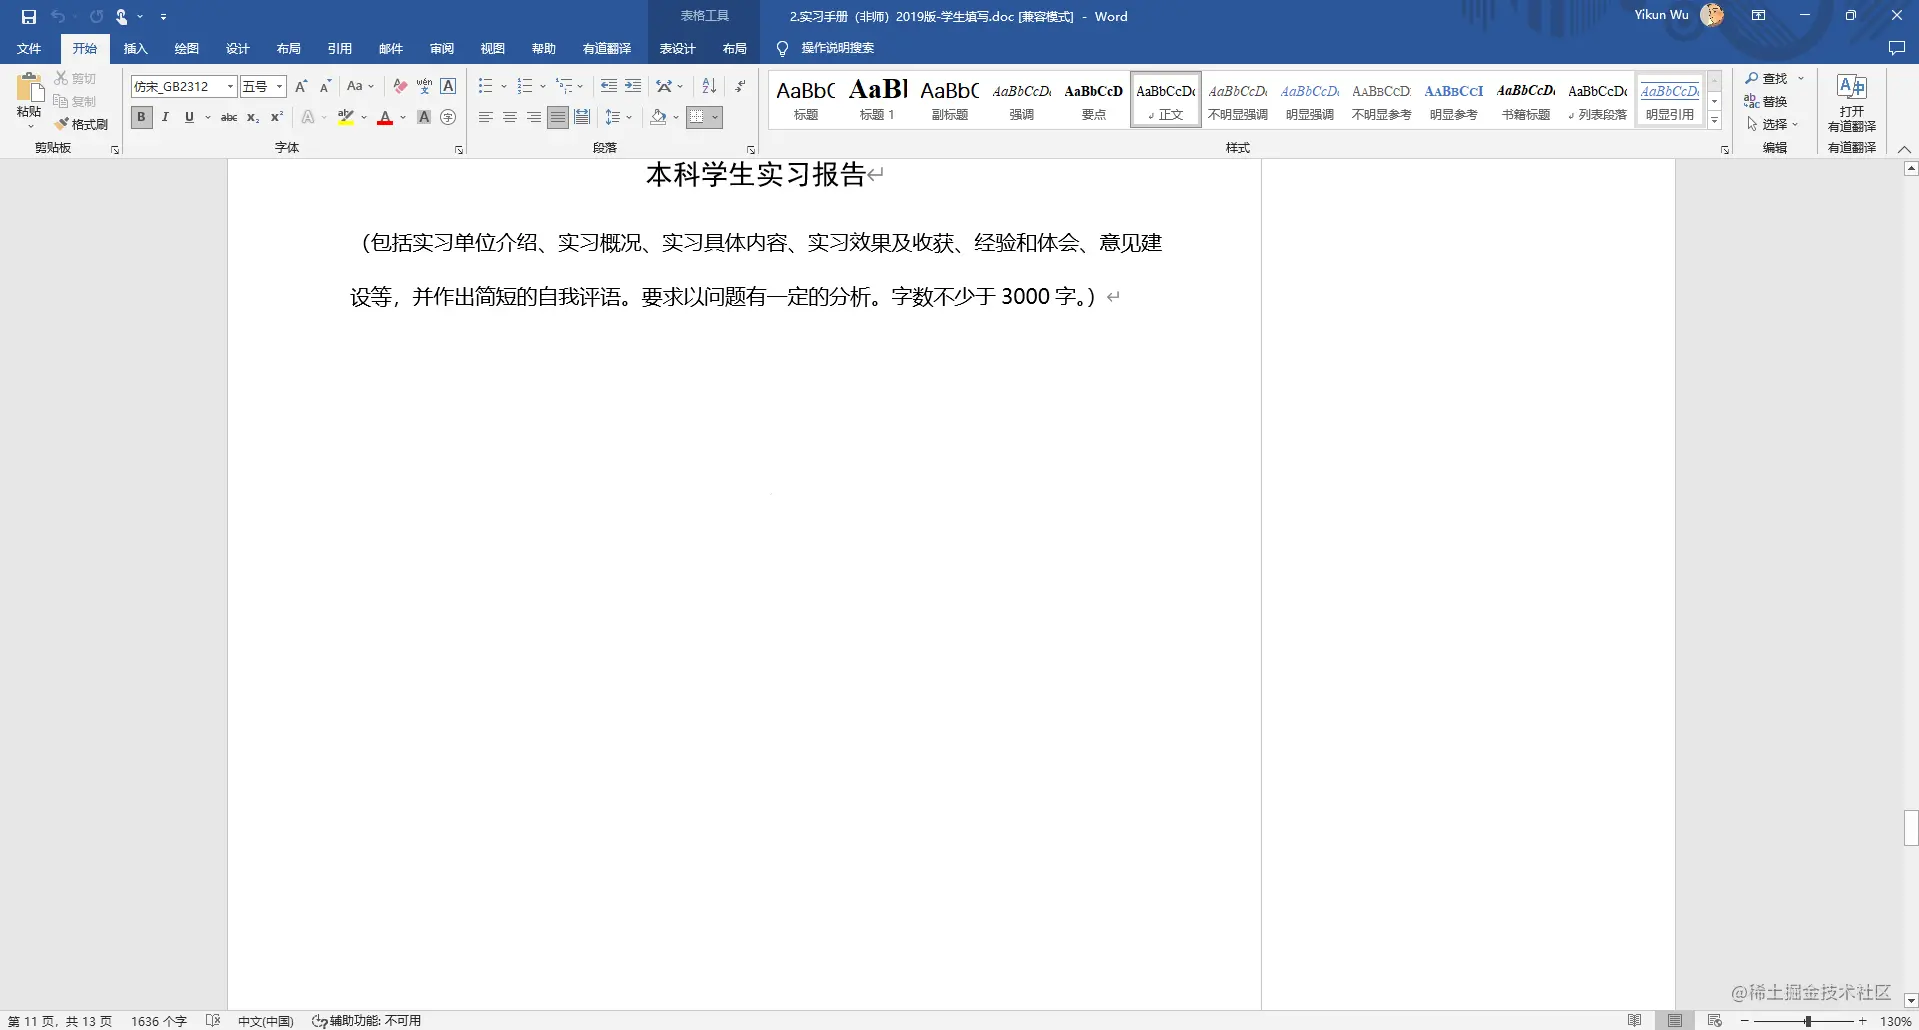Click the vertical scrollbar thumb
Image resolution: width=1919 pixels, height=1030 pixels.
click(1911, 829)
